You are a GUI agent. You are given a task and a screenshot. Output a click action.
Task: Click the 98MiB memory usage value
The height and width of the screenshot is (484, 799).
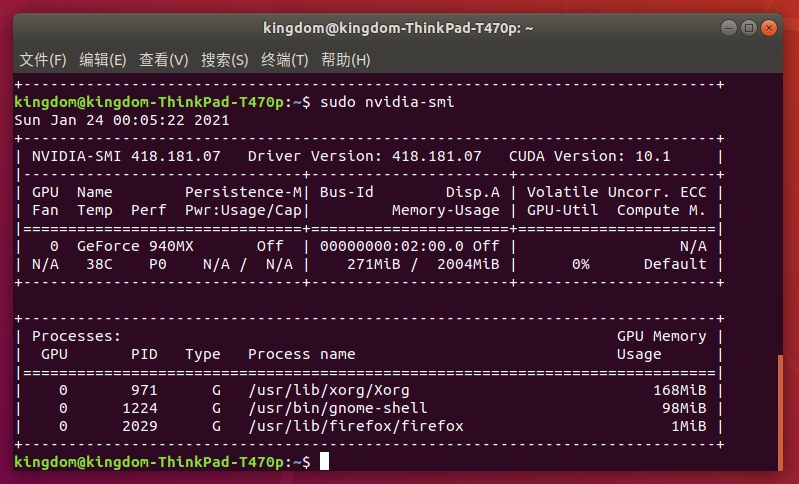click(x=684, y=408)
